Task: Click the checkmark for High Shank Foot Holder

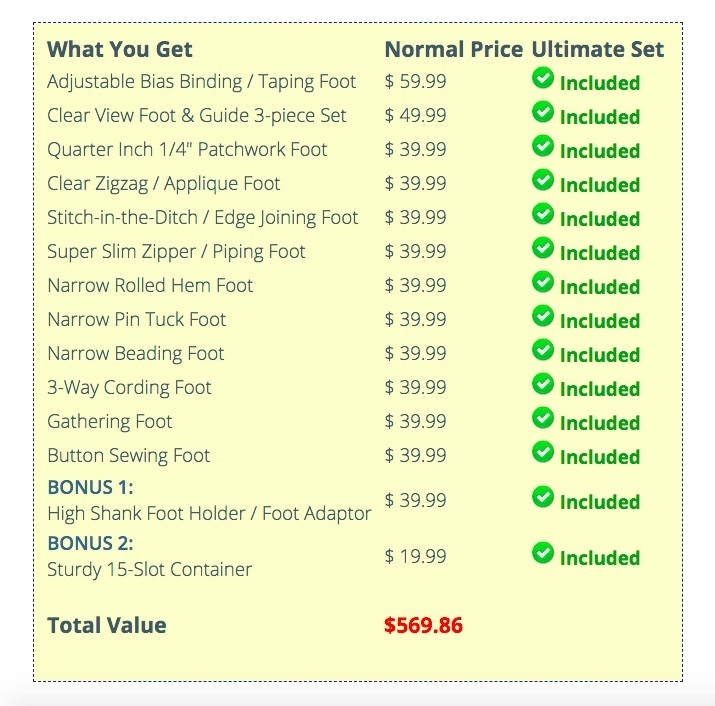Action: (543, 497)
